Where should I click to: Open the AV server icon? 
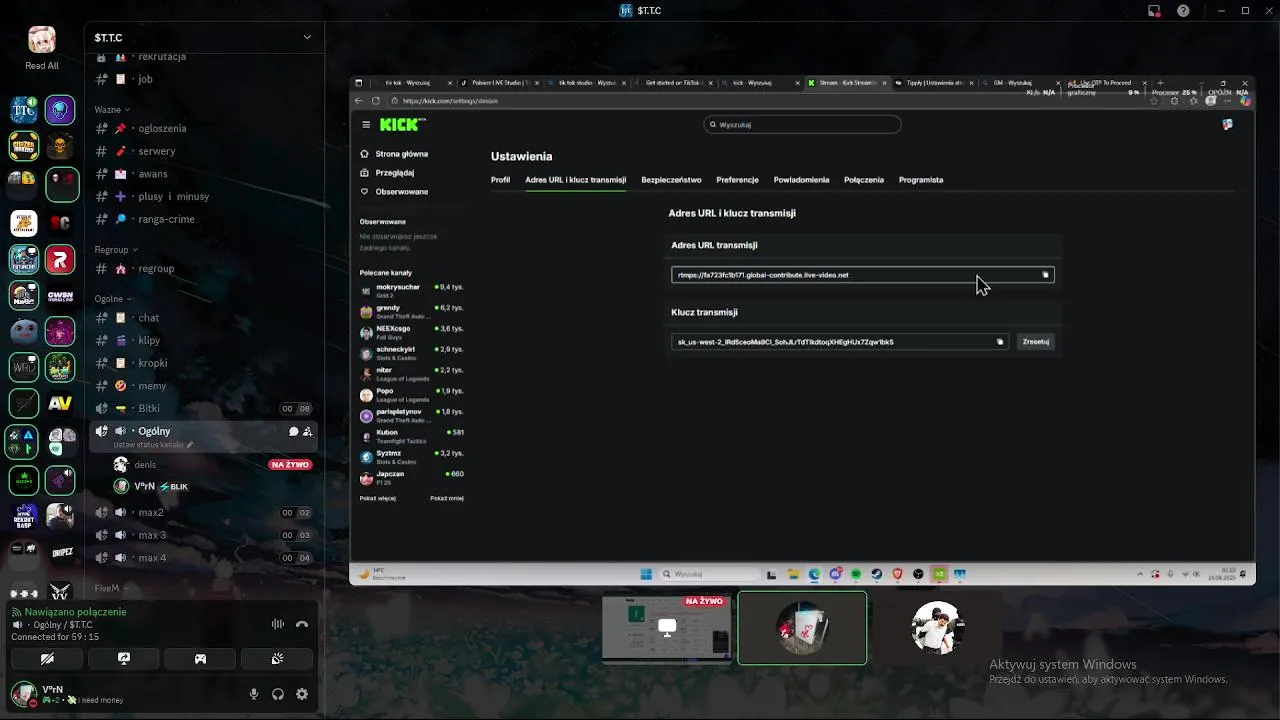[61, 403]
